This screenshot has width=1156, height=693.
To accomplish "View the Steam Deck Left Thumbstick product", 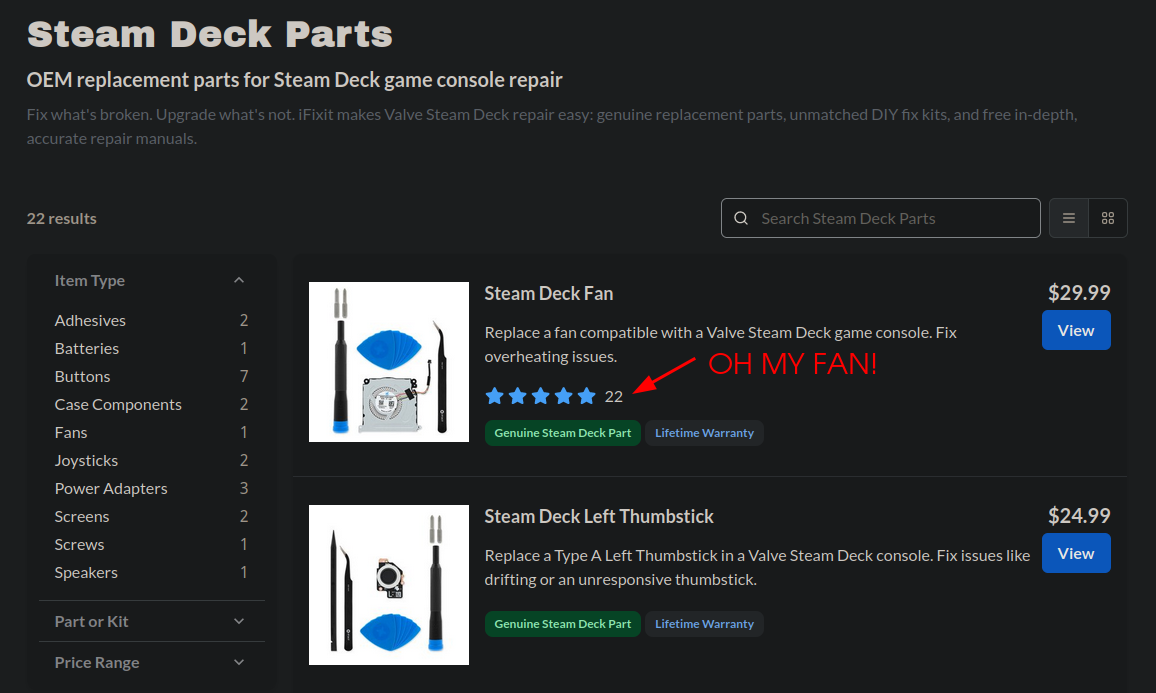I will click(x=1076, y=553).
